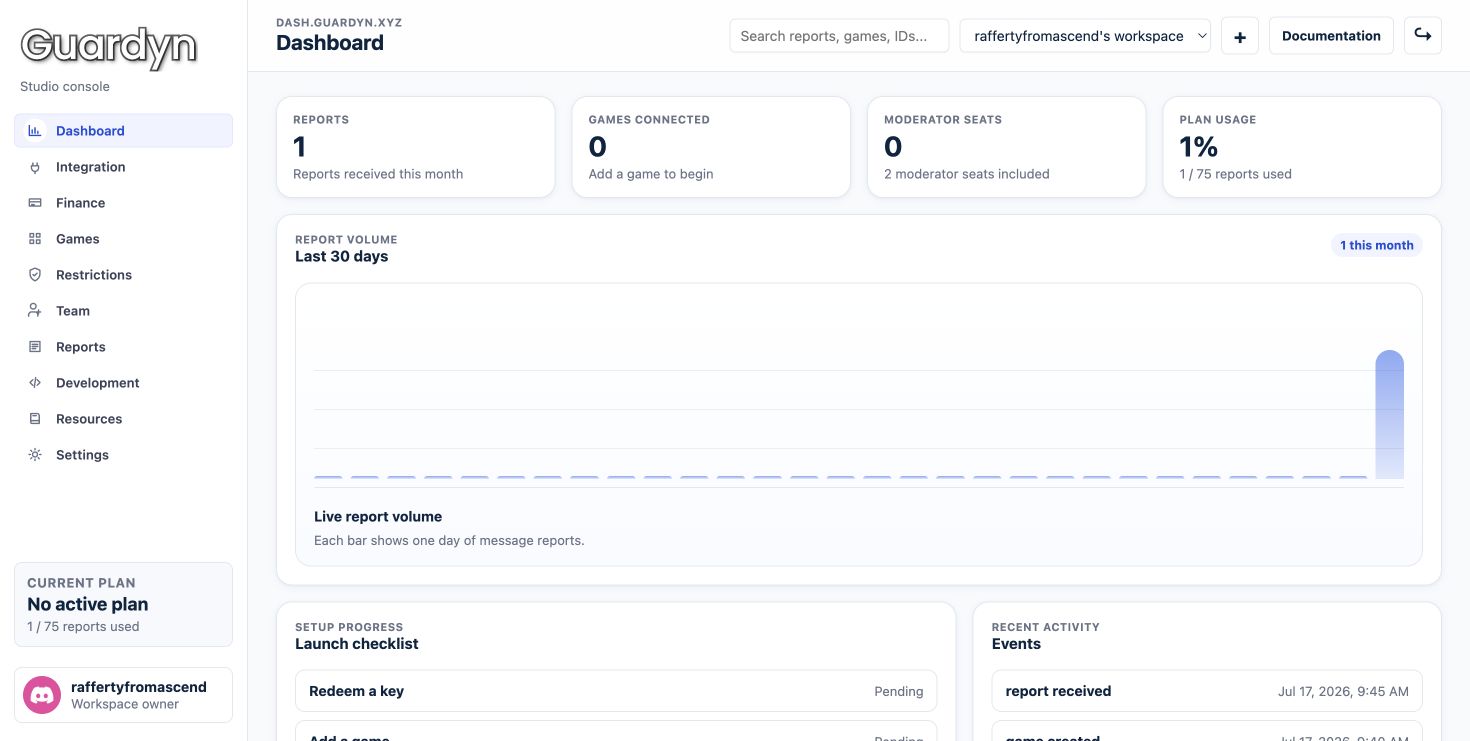Click the sign-out arrow icon
Viewport: 1470px width, 741px height.
[1422, 36]
